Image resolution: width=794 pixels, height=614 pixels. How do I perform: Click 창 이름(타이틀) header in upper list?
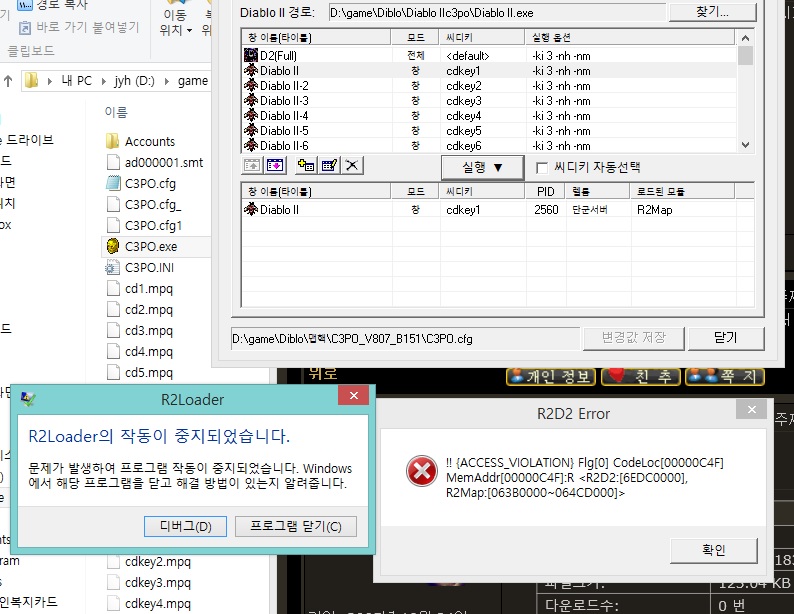316,37
